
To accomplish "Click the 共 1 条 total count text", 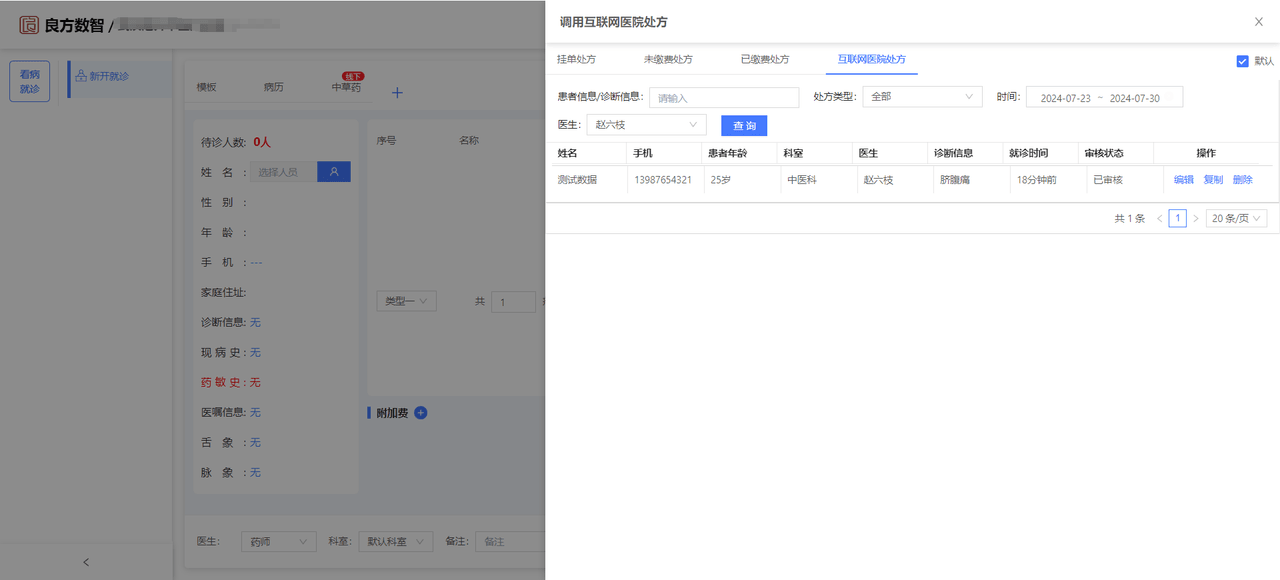I will [1130, 218].
